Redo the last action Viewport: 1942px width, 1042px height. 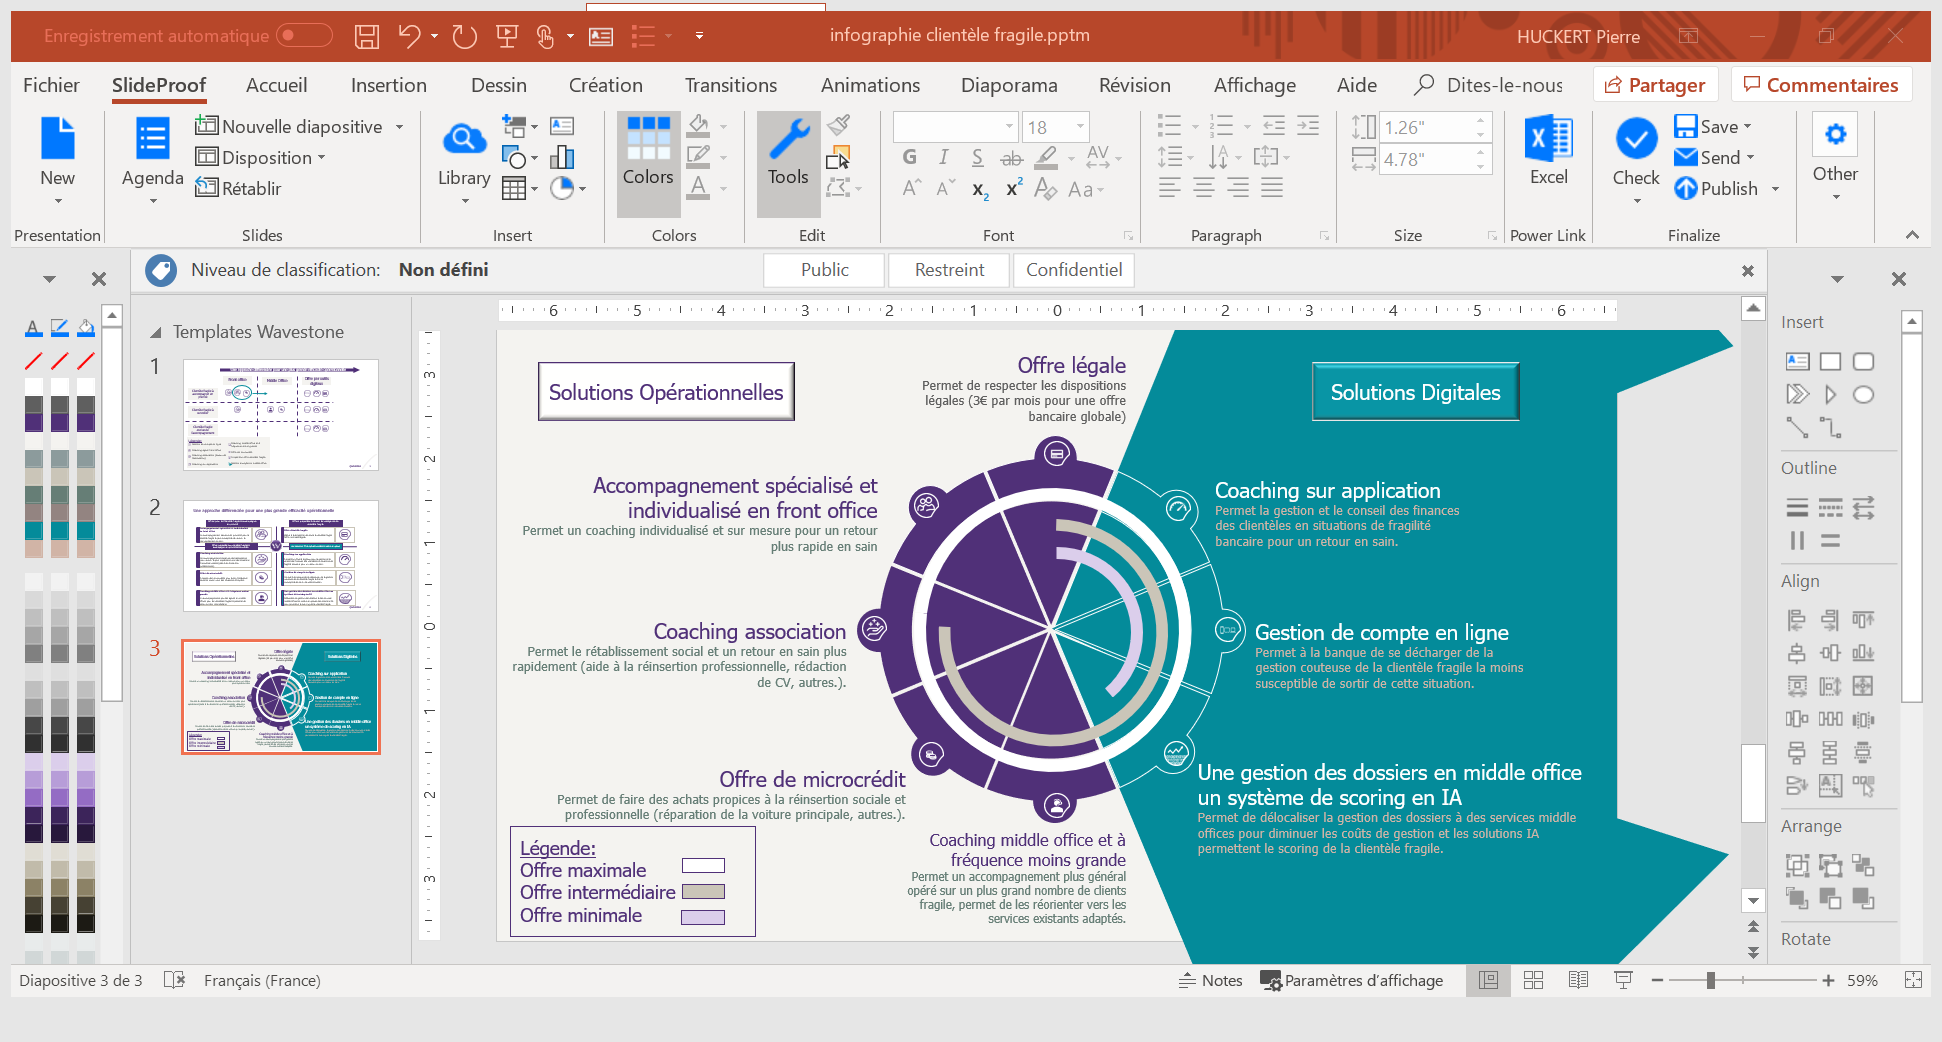464,36
